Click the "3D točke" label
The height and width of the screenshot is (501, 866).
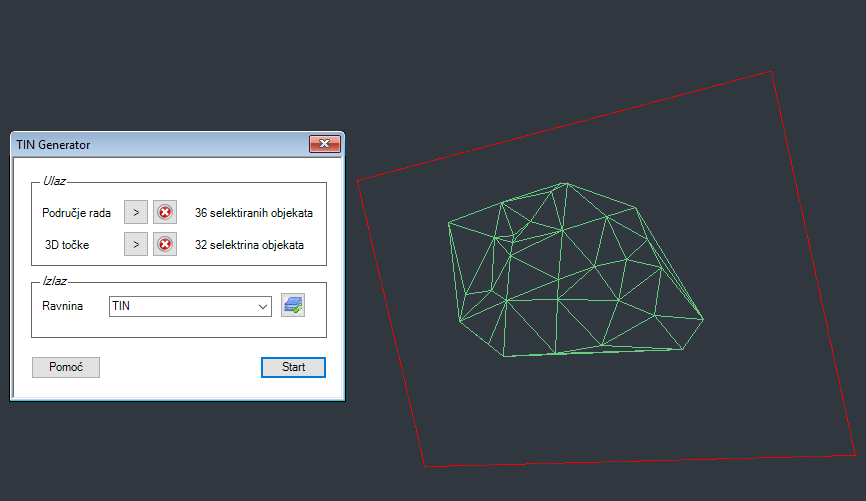[67, 245]
